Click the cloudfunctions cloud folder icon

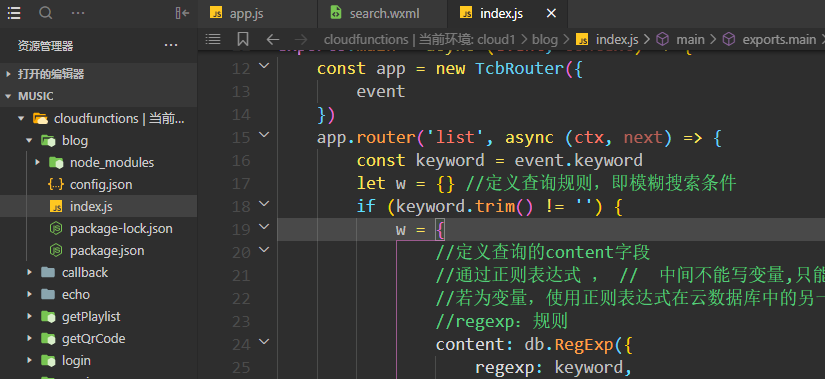tap(41, 118)
